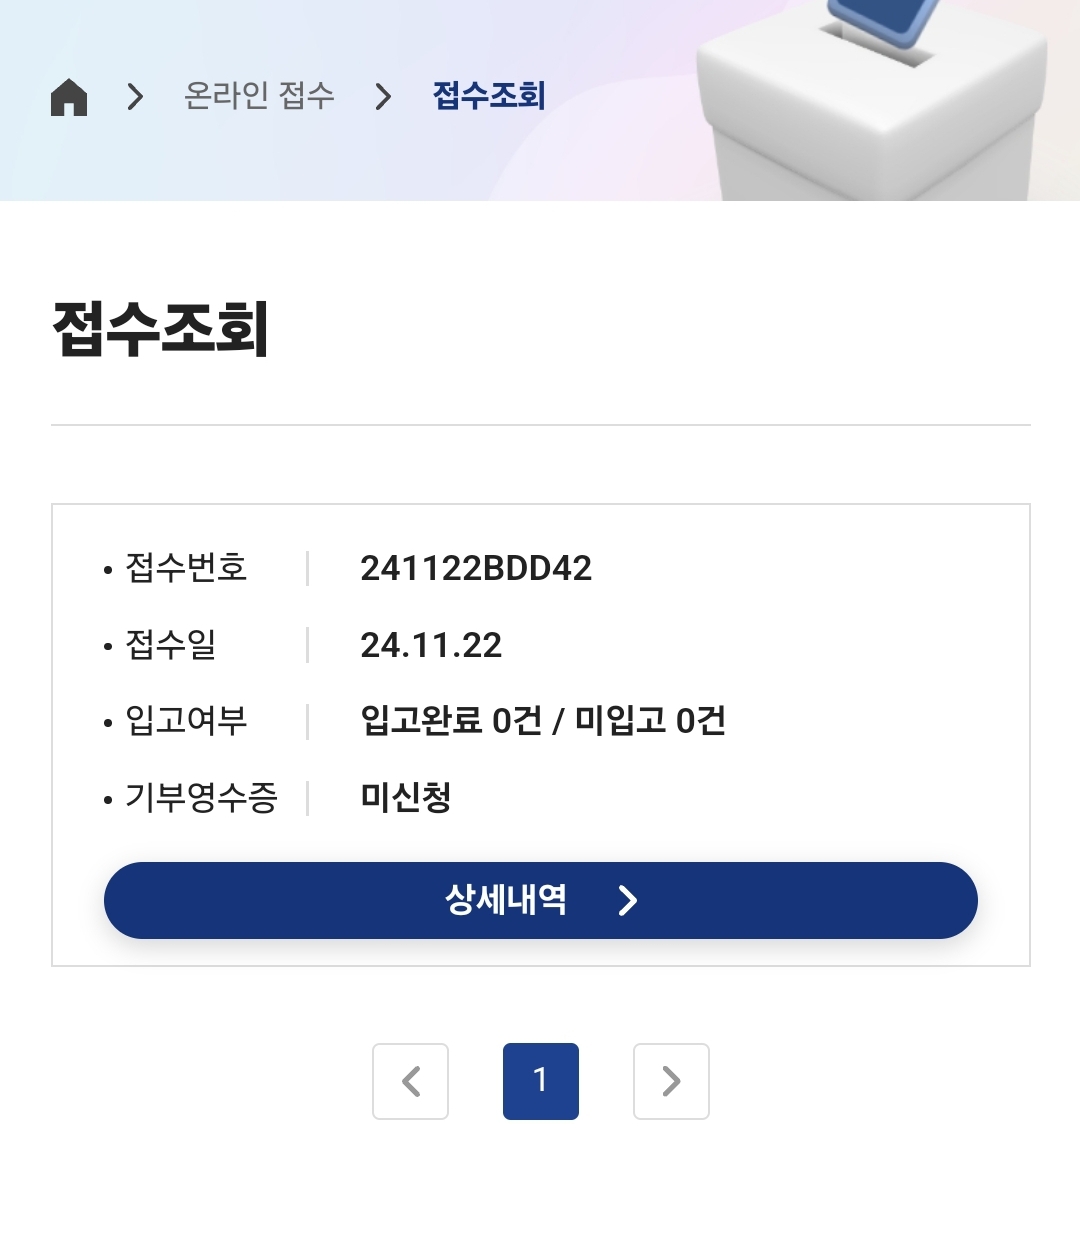The image size is (1080, 1252).
Task: Click the 기부영수증 field label
Action: pos(201,798)
